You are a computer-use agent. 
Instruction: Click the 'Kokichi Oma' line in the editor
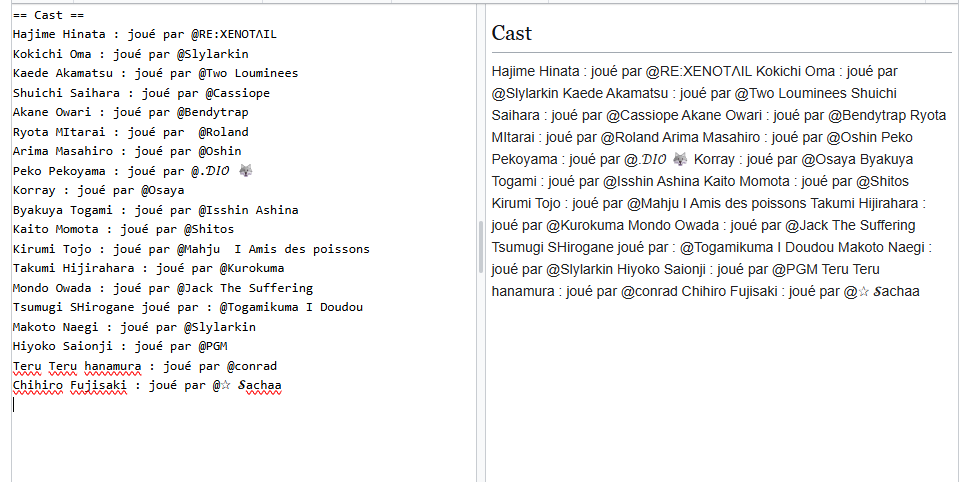(130, 54)
